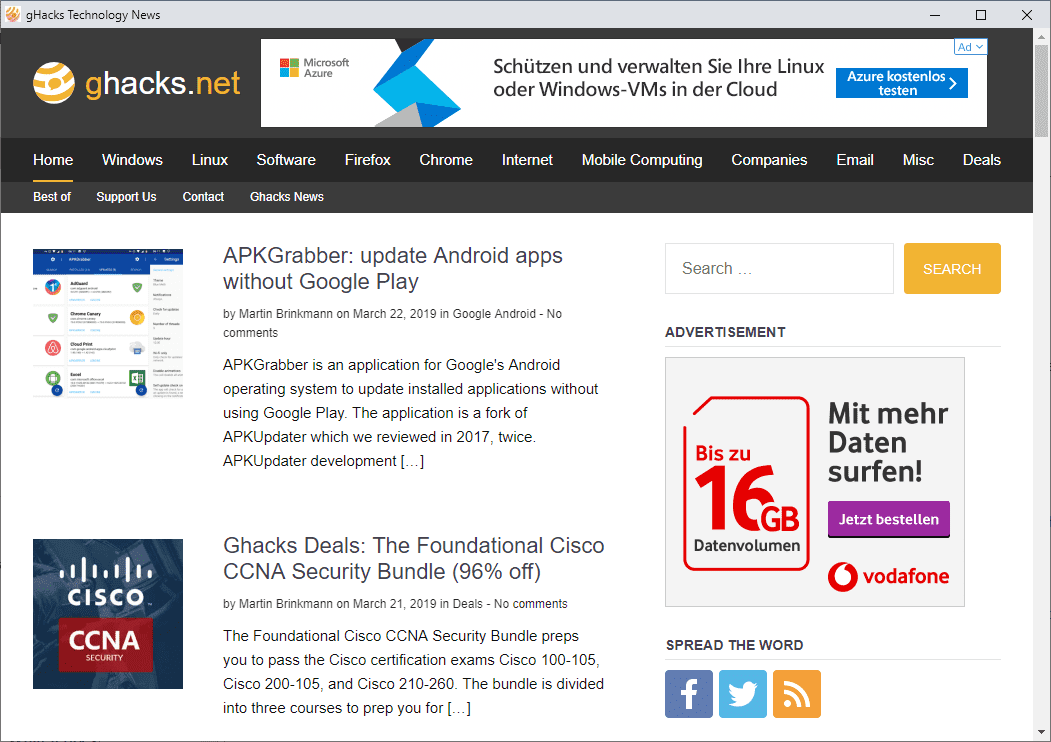Open the Best of page

pyautogui.click(x=52, y=197)
